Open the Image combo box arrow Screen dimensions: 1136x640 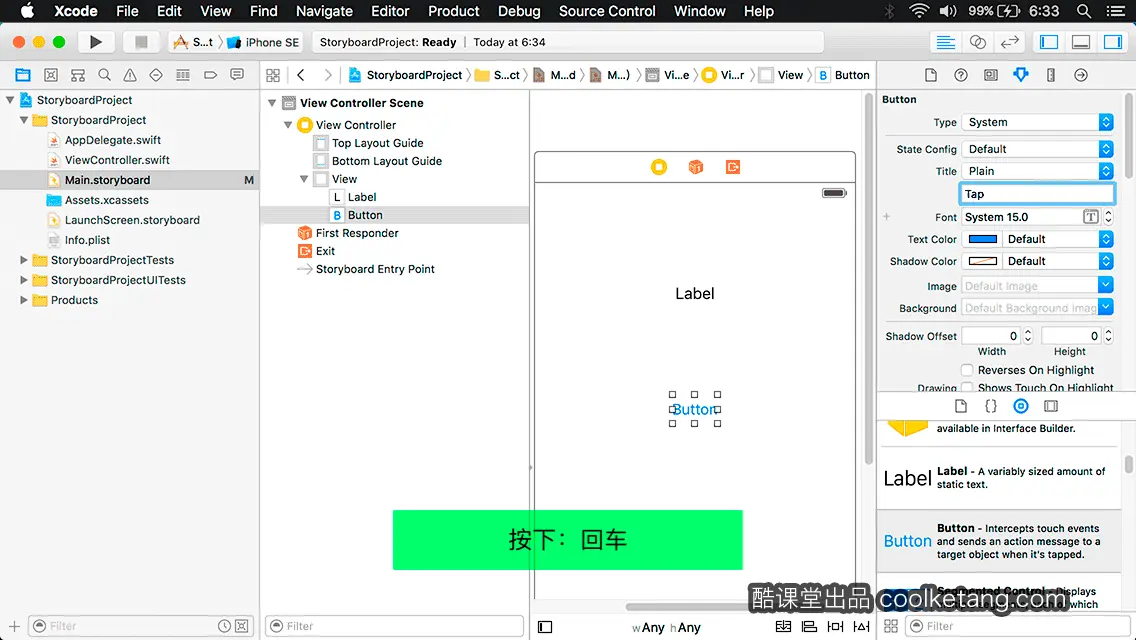pyautogui.click(x=1106, y=286)
